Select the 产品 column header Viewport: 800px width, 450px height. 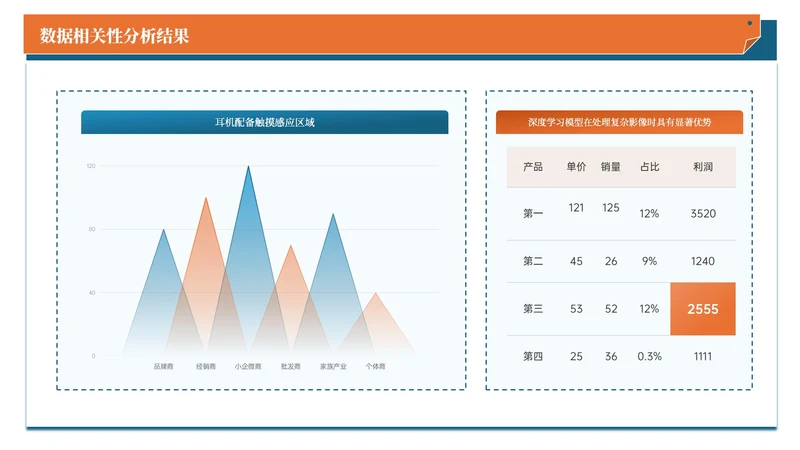click(533, 167)
